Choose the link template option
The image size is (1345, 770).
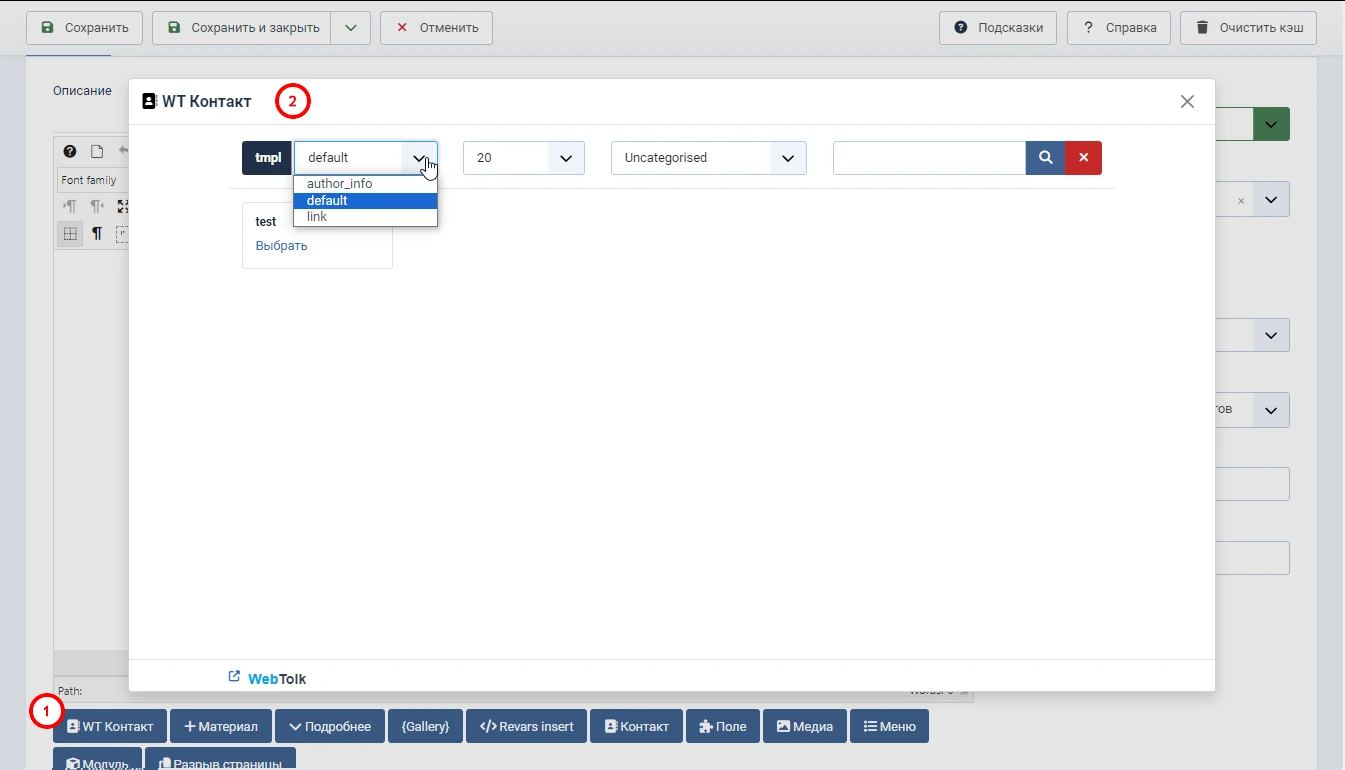pyautogui.click(x=317, y=217)
